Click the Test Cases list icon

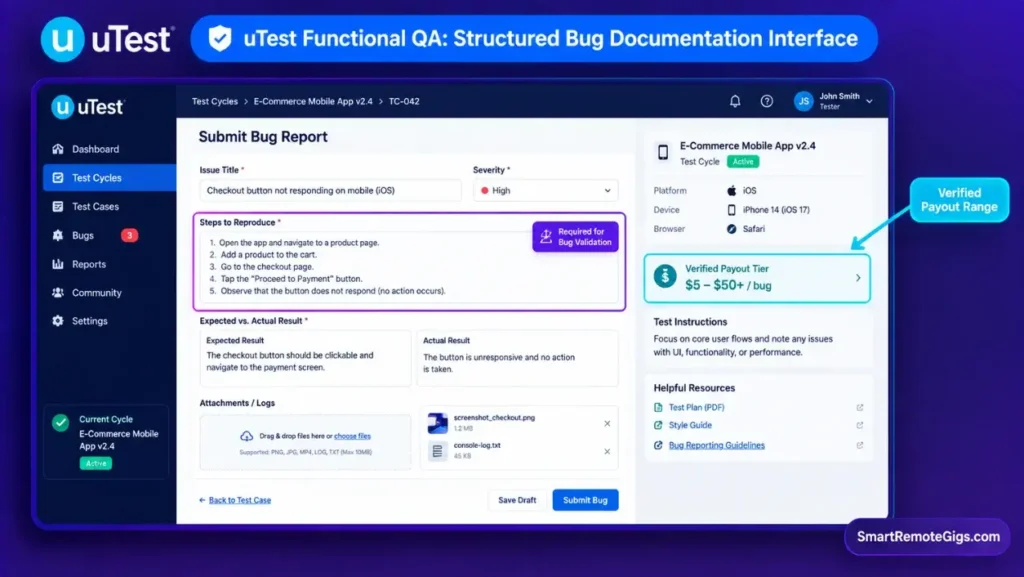click(x=58, y=206)
